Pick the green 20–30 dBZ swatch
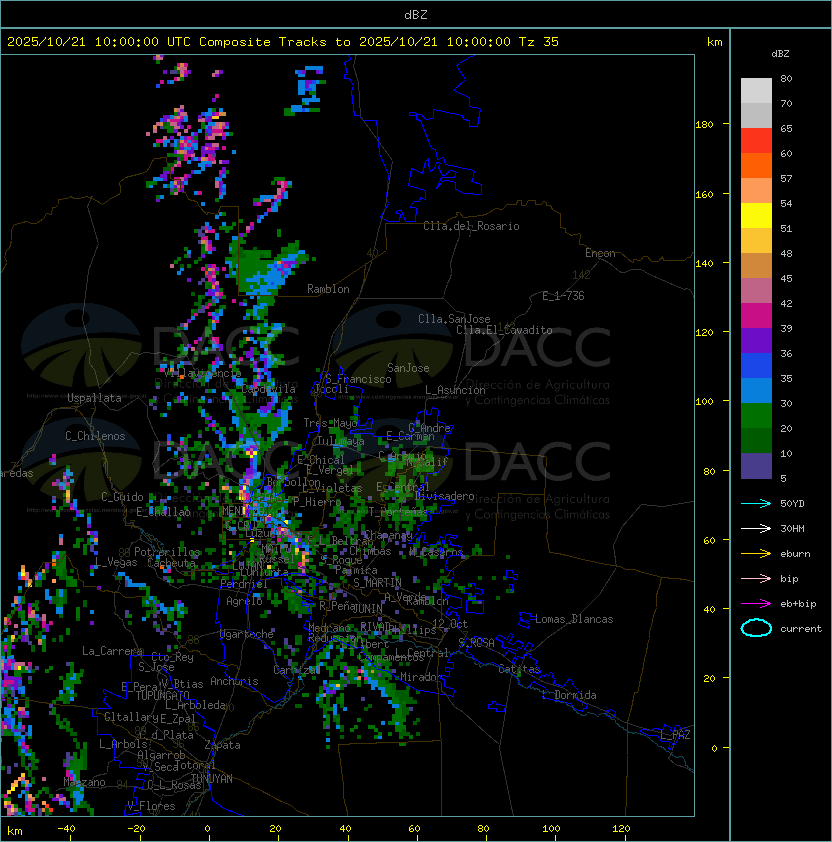832x842 pixels. [x=756, y=416]
